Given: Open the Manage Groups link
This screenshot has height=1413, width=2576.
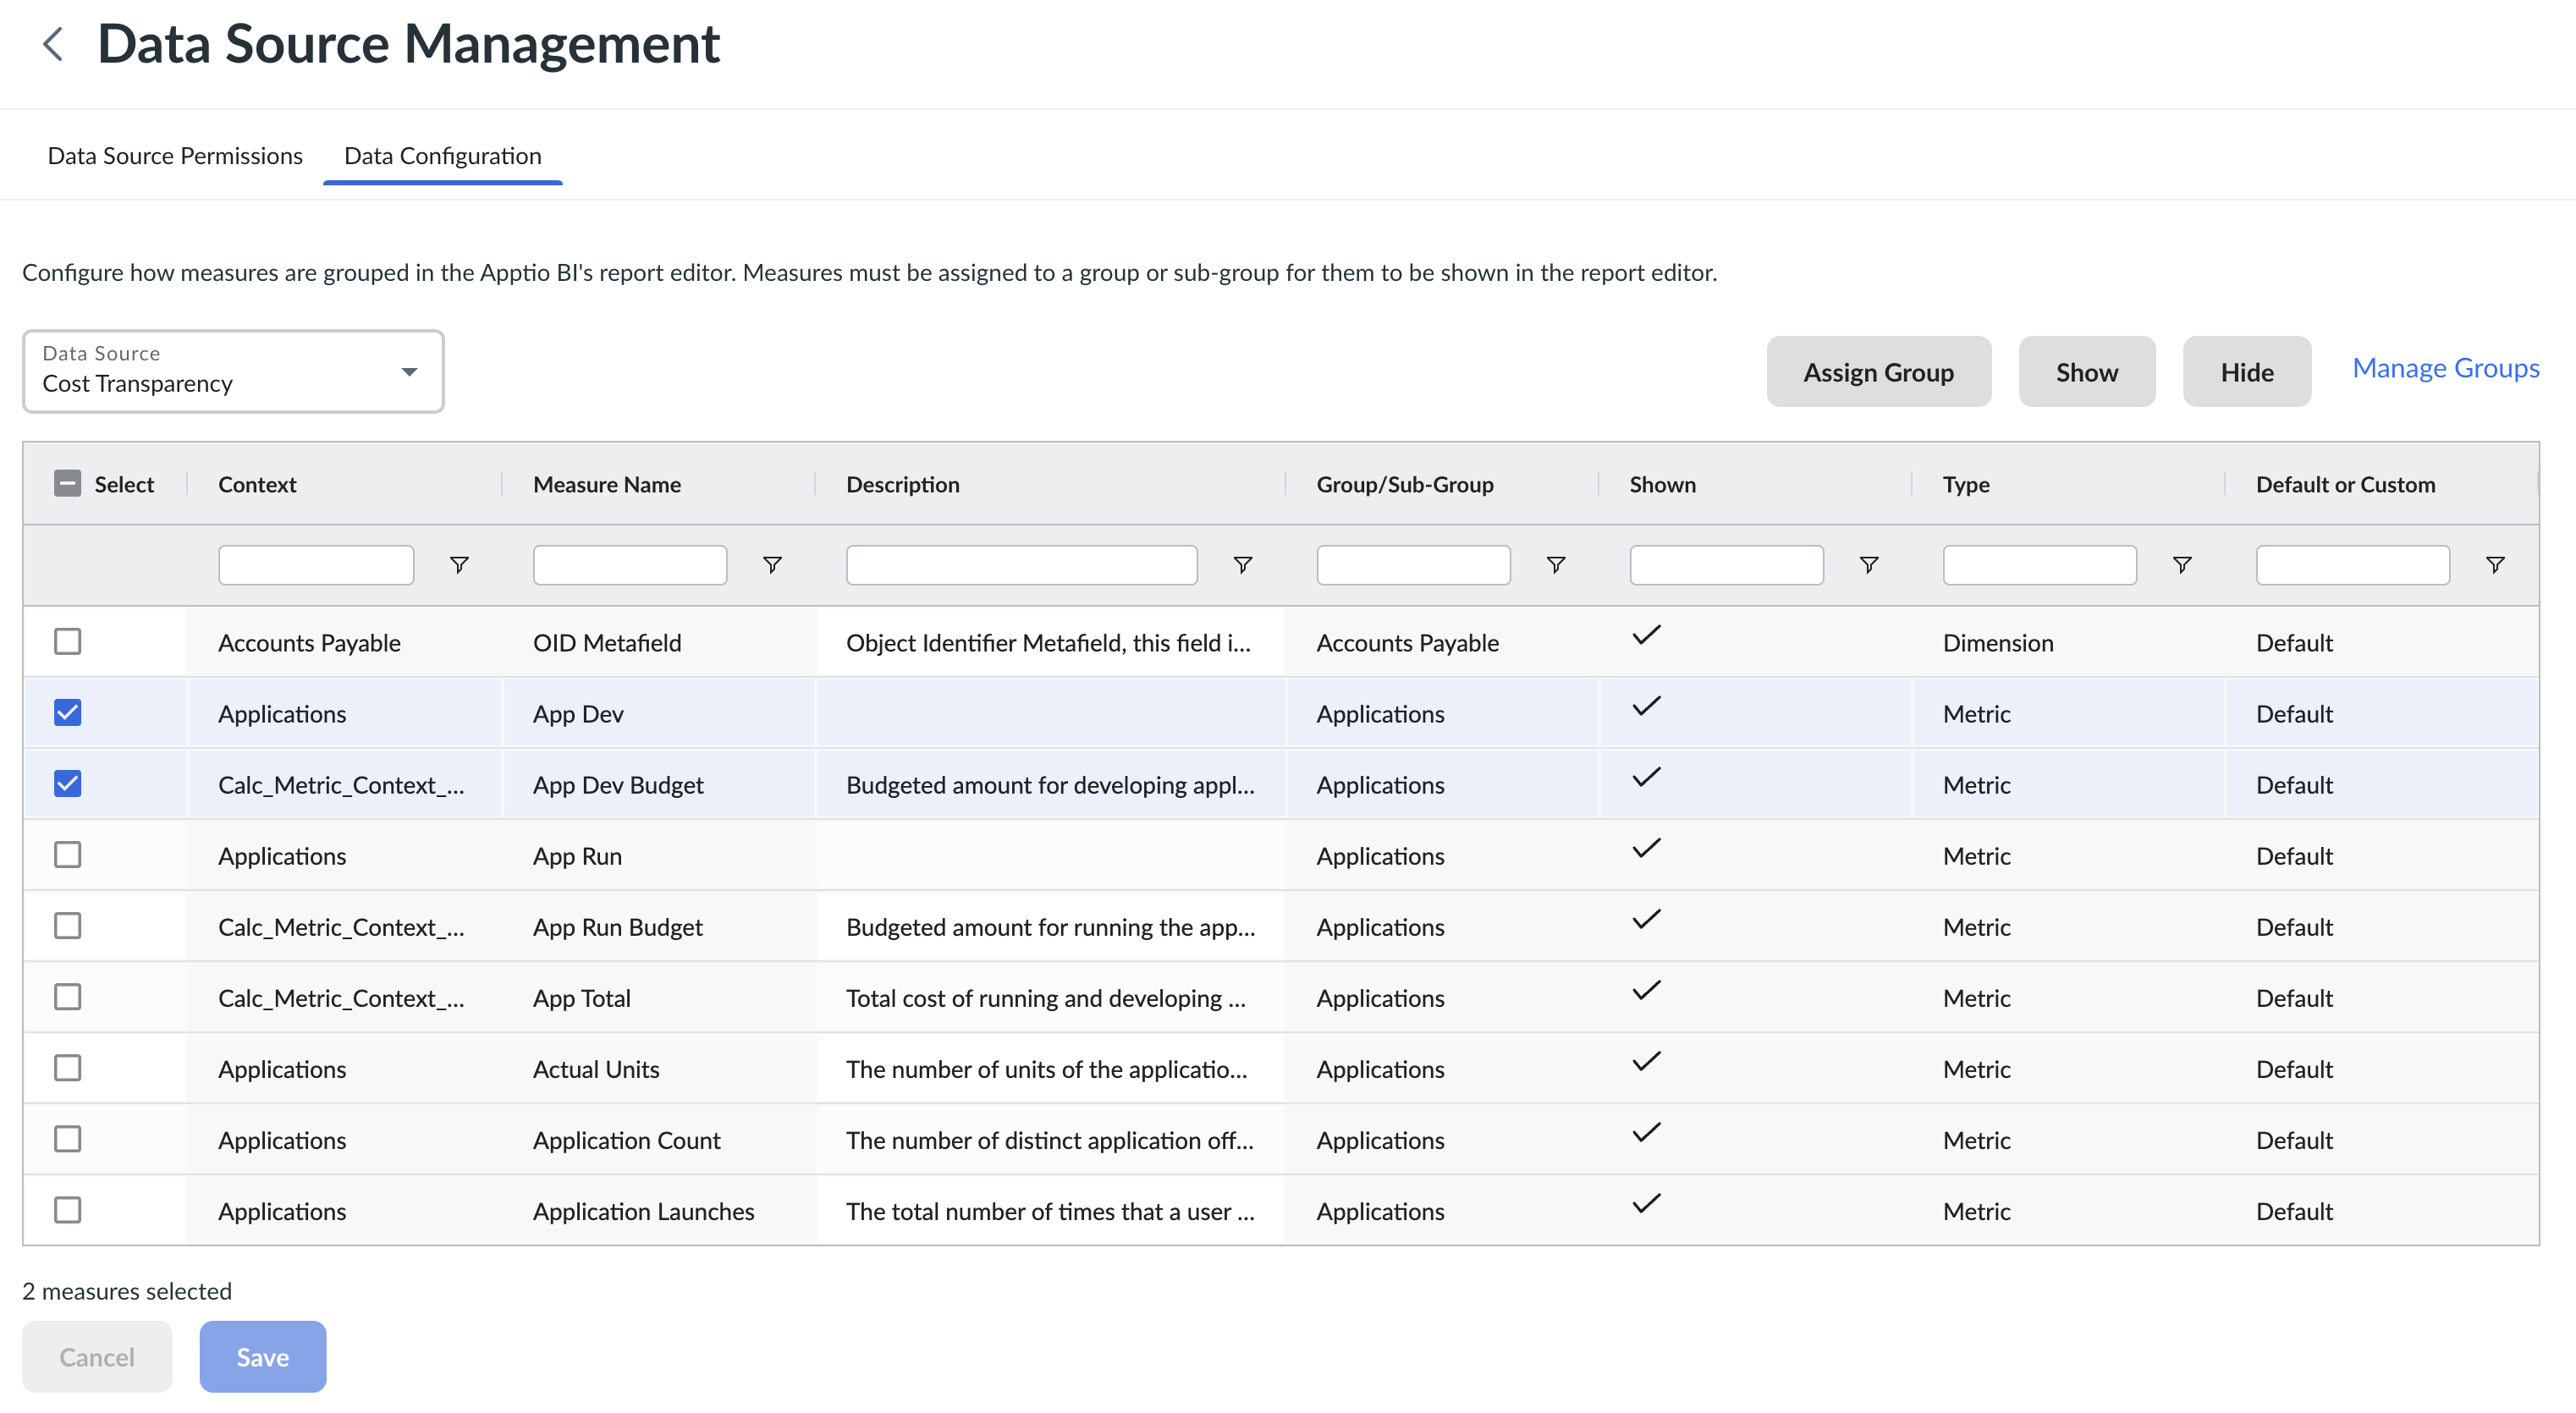Looking at the screenshot, I should (2445, 368).
